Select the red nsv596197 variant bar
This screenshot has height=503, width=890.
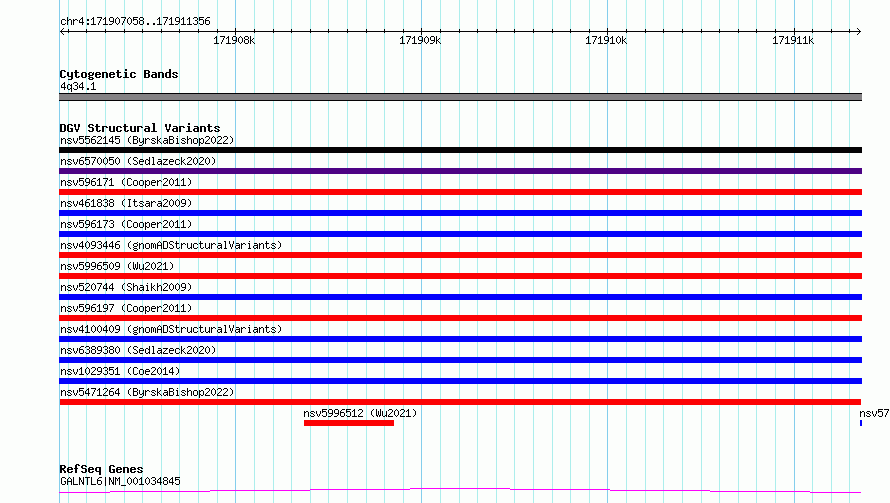pyautogui.click(x=460, y=318)
